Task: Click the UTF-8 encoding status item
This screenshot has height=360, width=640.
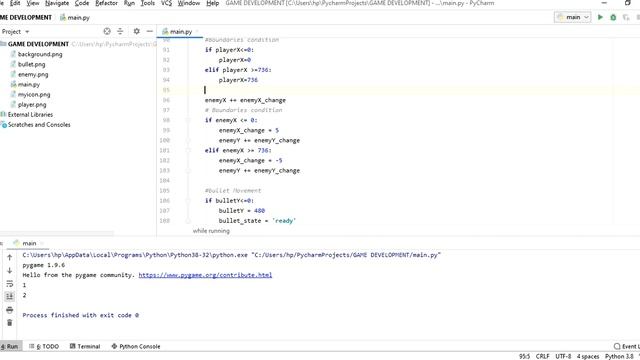Action: pos(563,356)
